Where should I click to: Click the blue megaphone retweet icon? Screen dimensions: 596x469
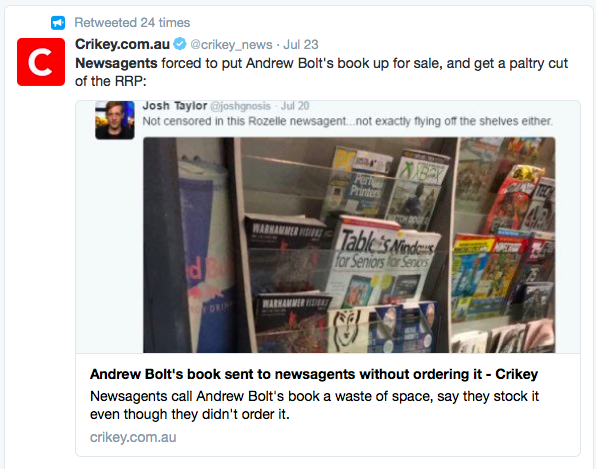[58, 23]
